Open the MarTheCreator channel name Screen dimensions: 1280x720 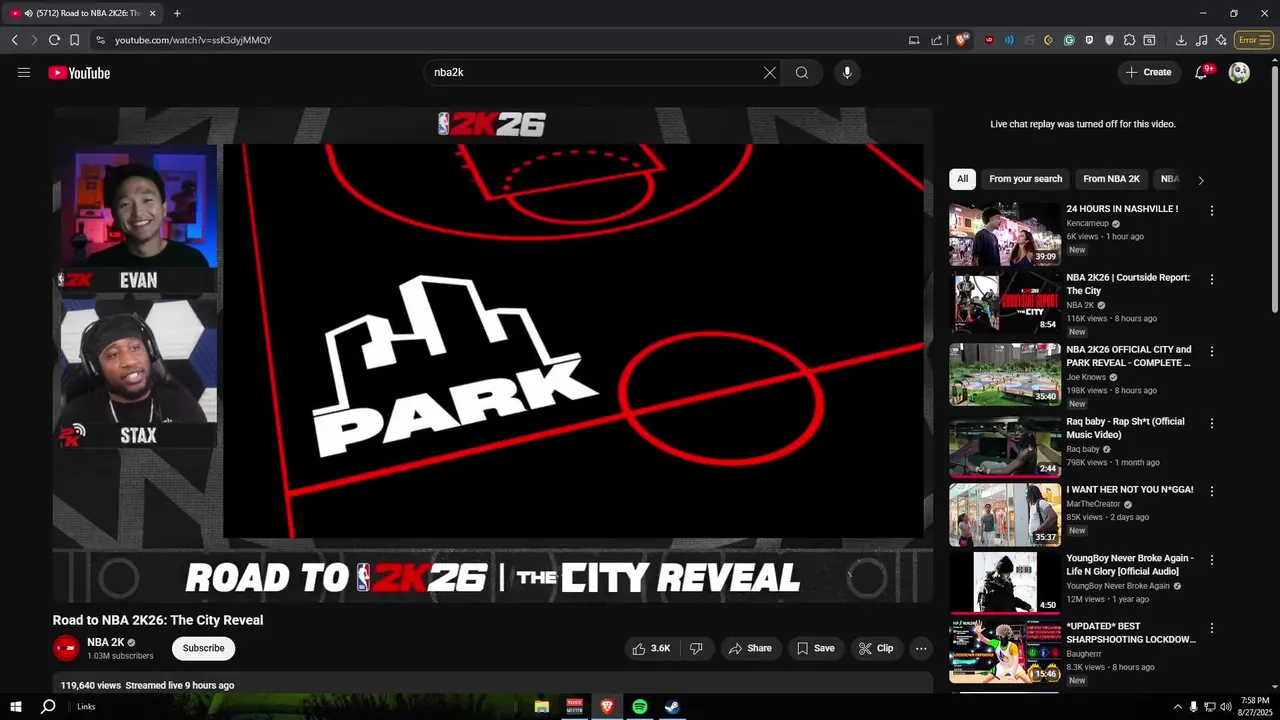1093,504
